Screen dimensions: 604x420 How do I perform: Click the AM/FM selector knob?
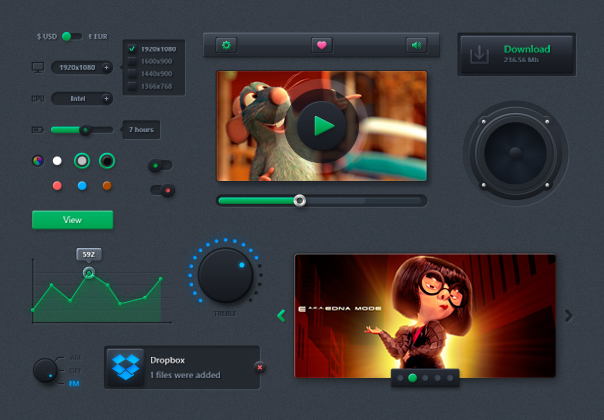click(x=45, y=370)
